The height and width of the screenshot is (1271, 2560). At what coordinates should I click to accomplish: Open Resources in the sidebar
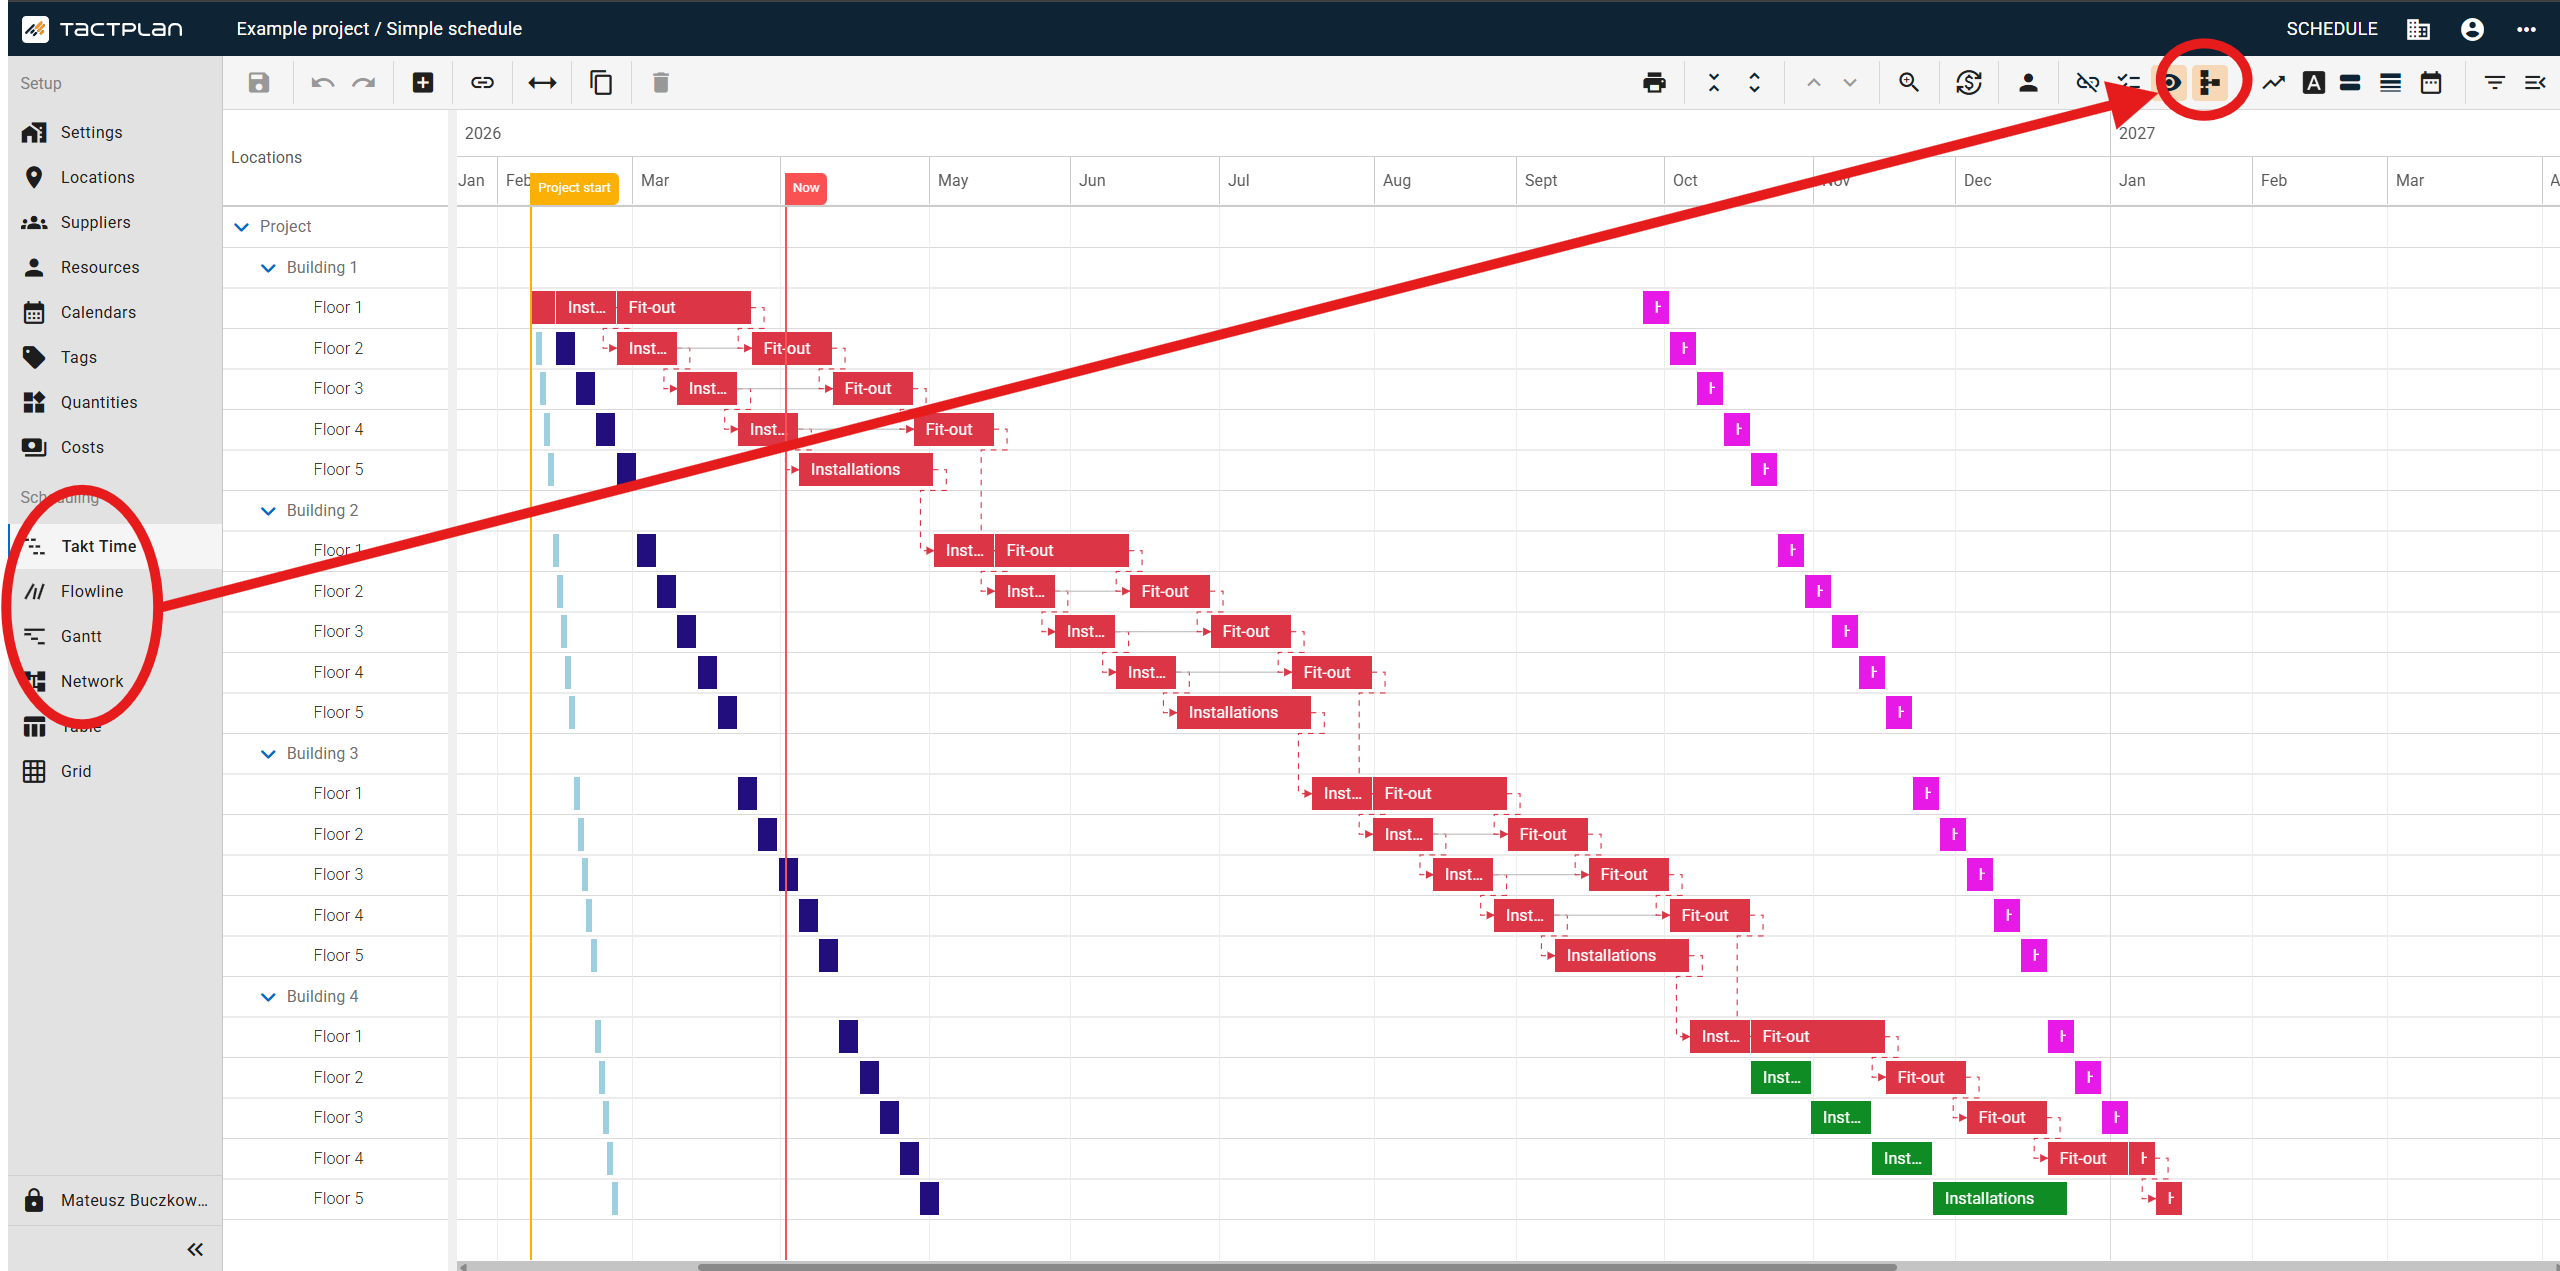[115, 267]
